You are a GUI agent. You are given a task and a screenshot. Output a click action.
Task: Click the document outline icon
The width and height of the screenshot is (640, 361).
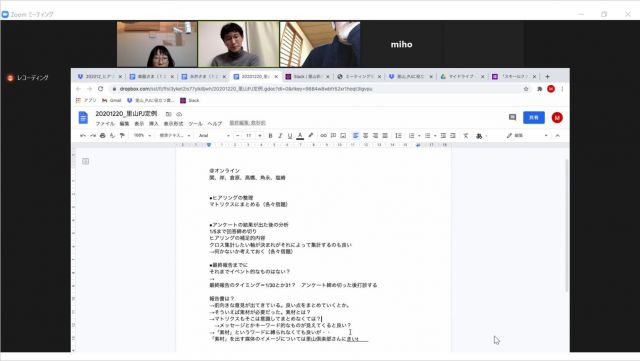pos(85,161)
